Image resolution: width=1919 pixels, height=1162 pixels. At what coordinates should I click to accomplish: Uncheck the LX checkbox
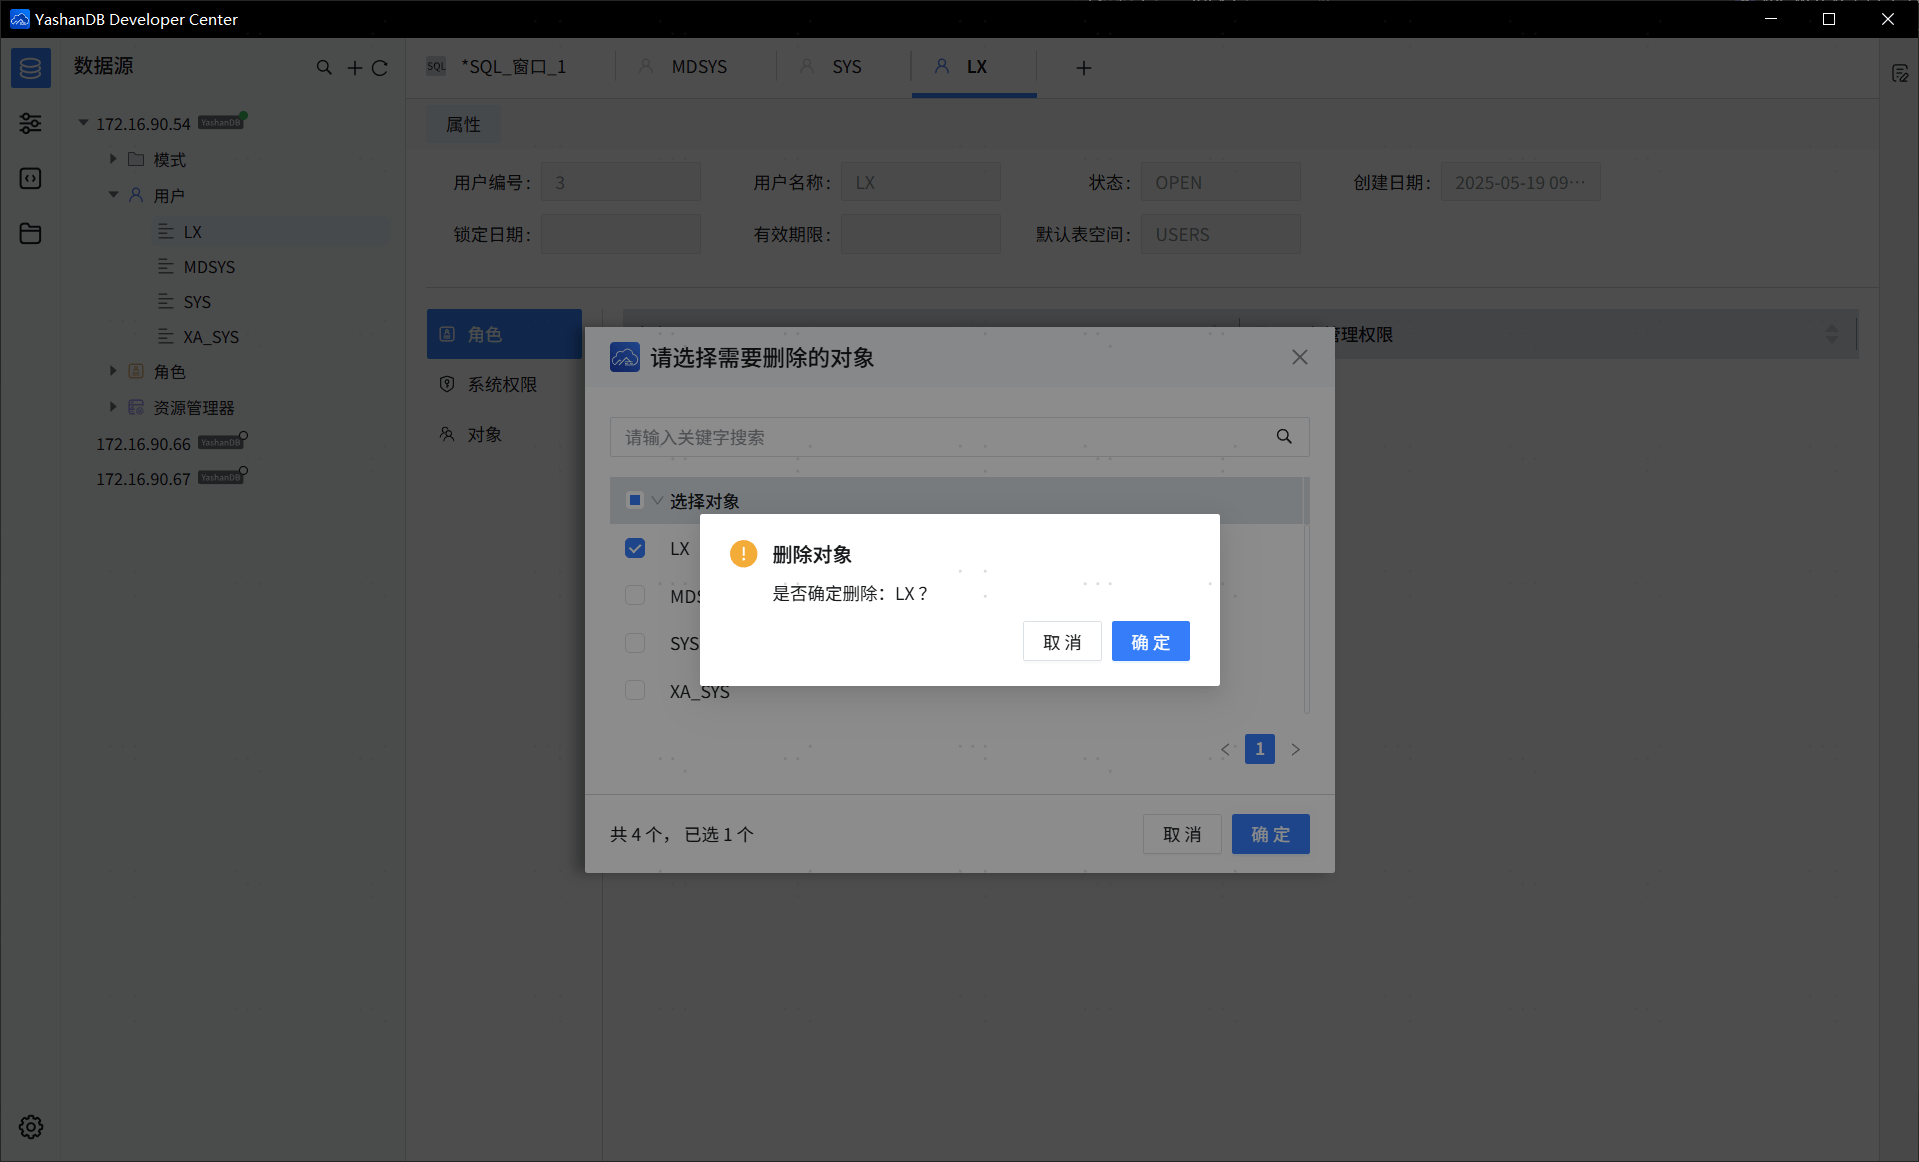tap(635, 548)
